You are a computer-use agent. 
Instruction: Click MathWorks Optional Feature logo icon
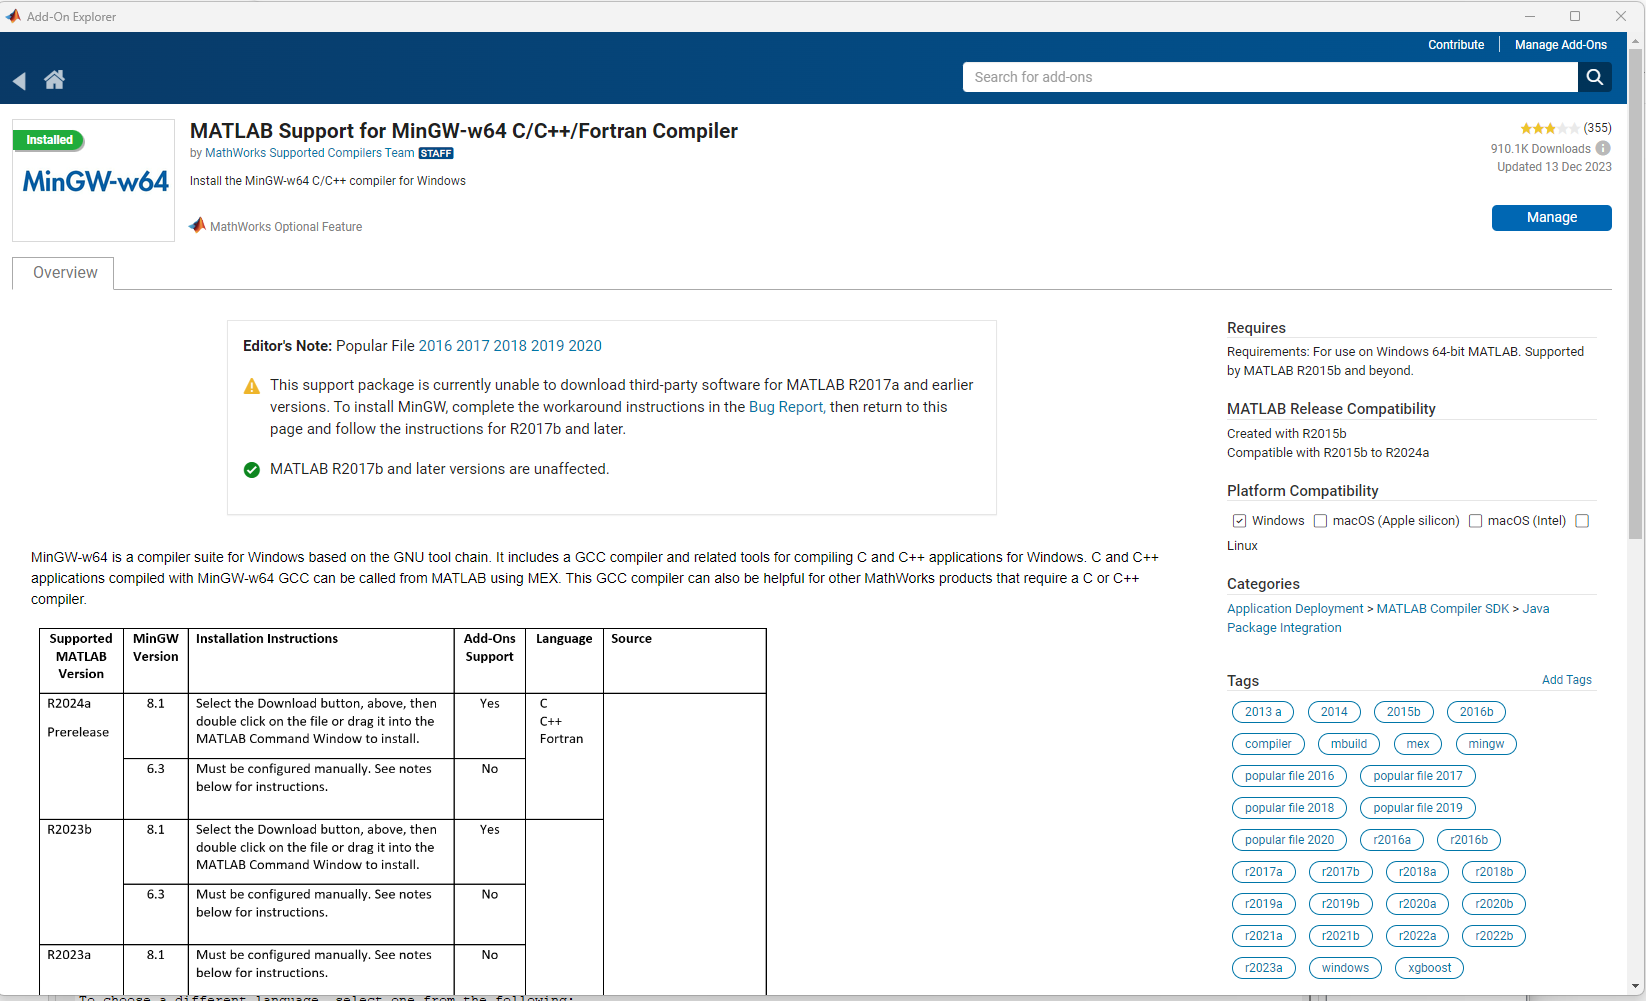tap(197, 226)
